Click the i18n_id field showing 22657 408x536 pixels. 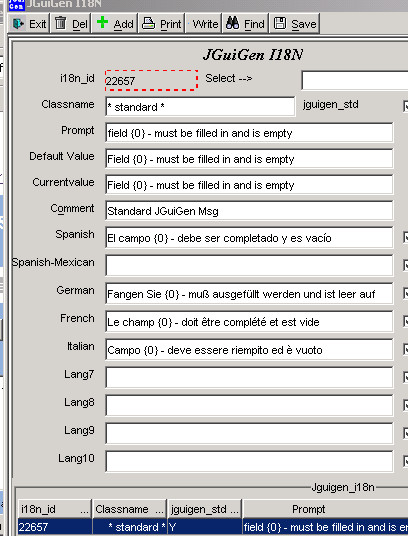point(151,81)
